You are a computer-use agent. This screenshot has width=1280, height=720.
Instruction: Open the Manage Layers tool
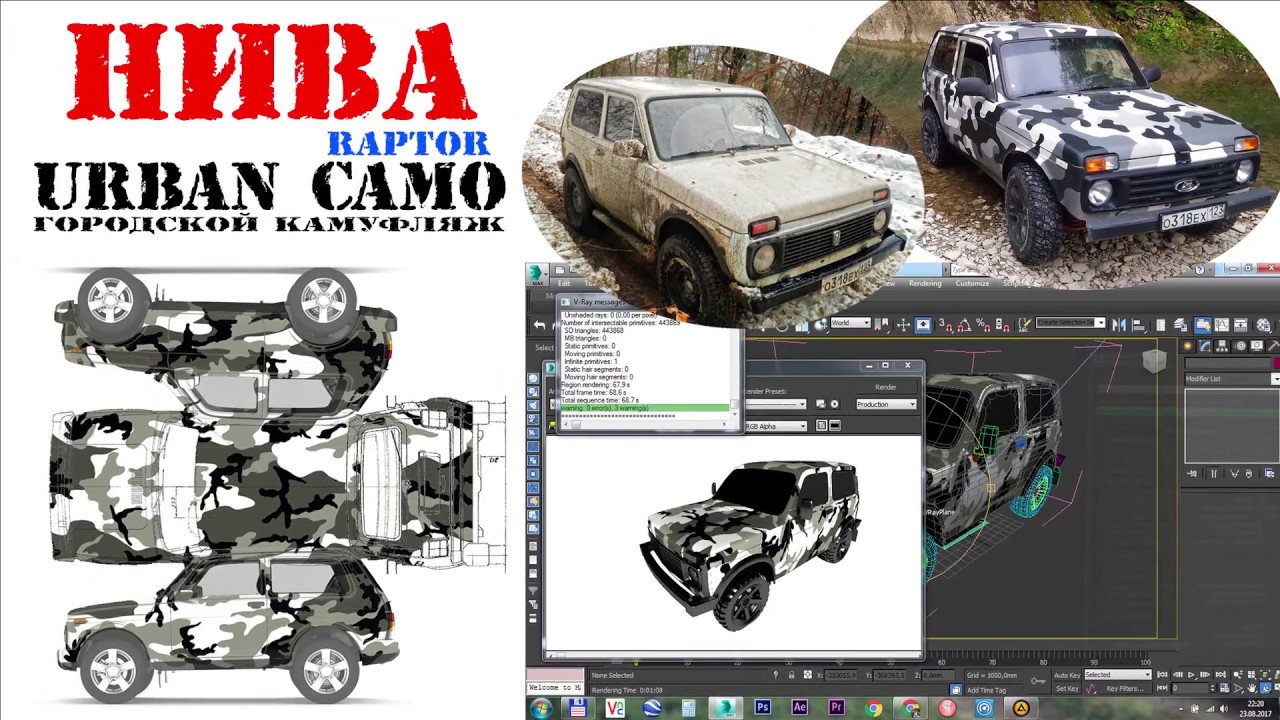(x=1181, y=324)
